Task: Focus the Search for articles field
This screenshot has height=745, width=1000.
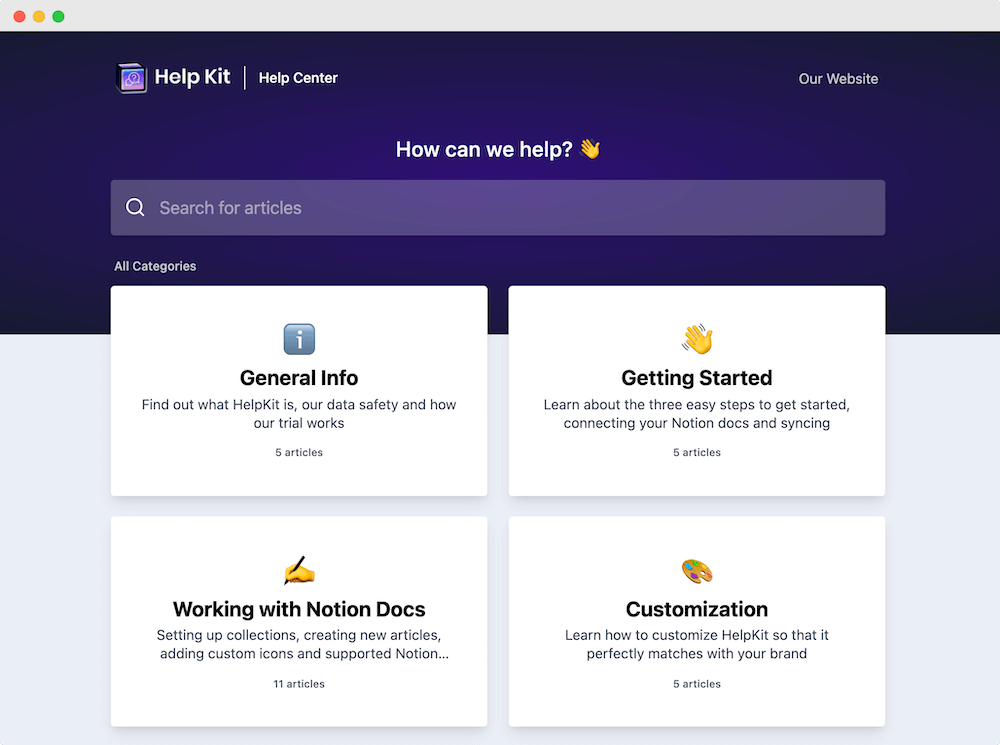Action: (498, 207)
